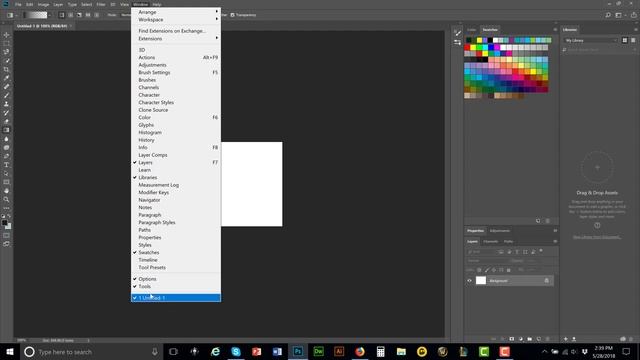Select the Horizontal Type tool
Image resolution: width=640 pixels, height=360 pixels.
point(6,164)
